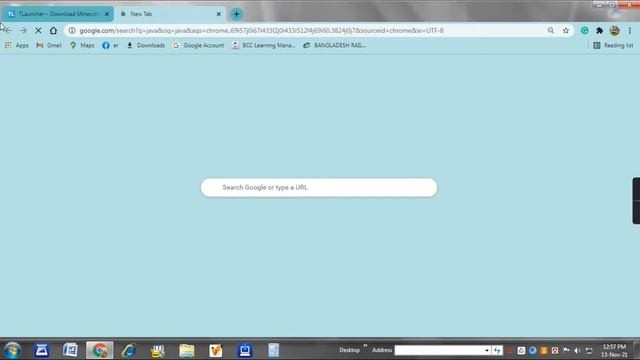This screenshot has width=640, height=360.
Task: Open the blue document app next to scanner
Action: point(70,350)
